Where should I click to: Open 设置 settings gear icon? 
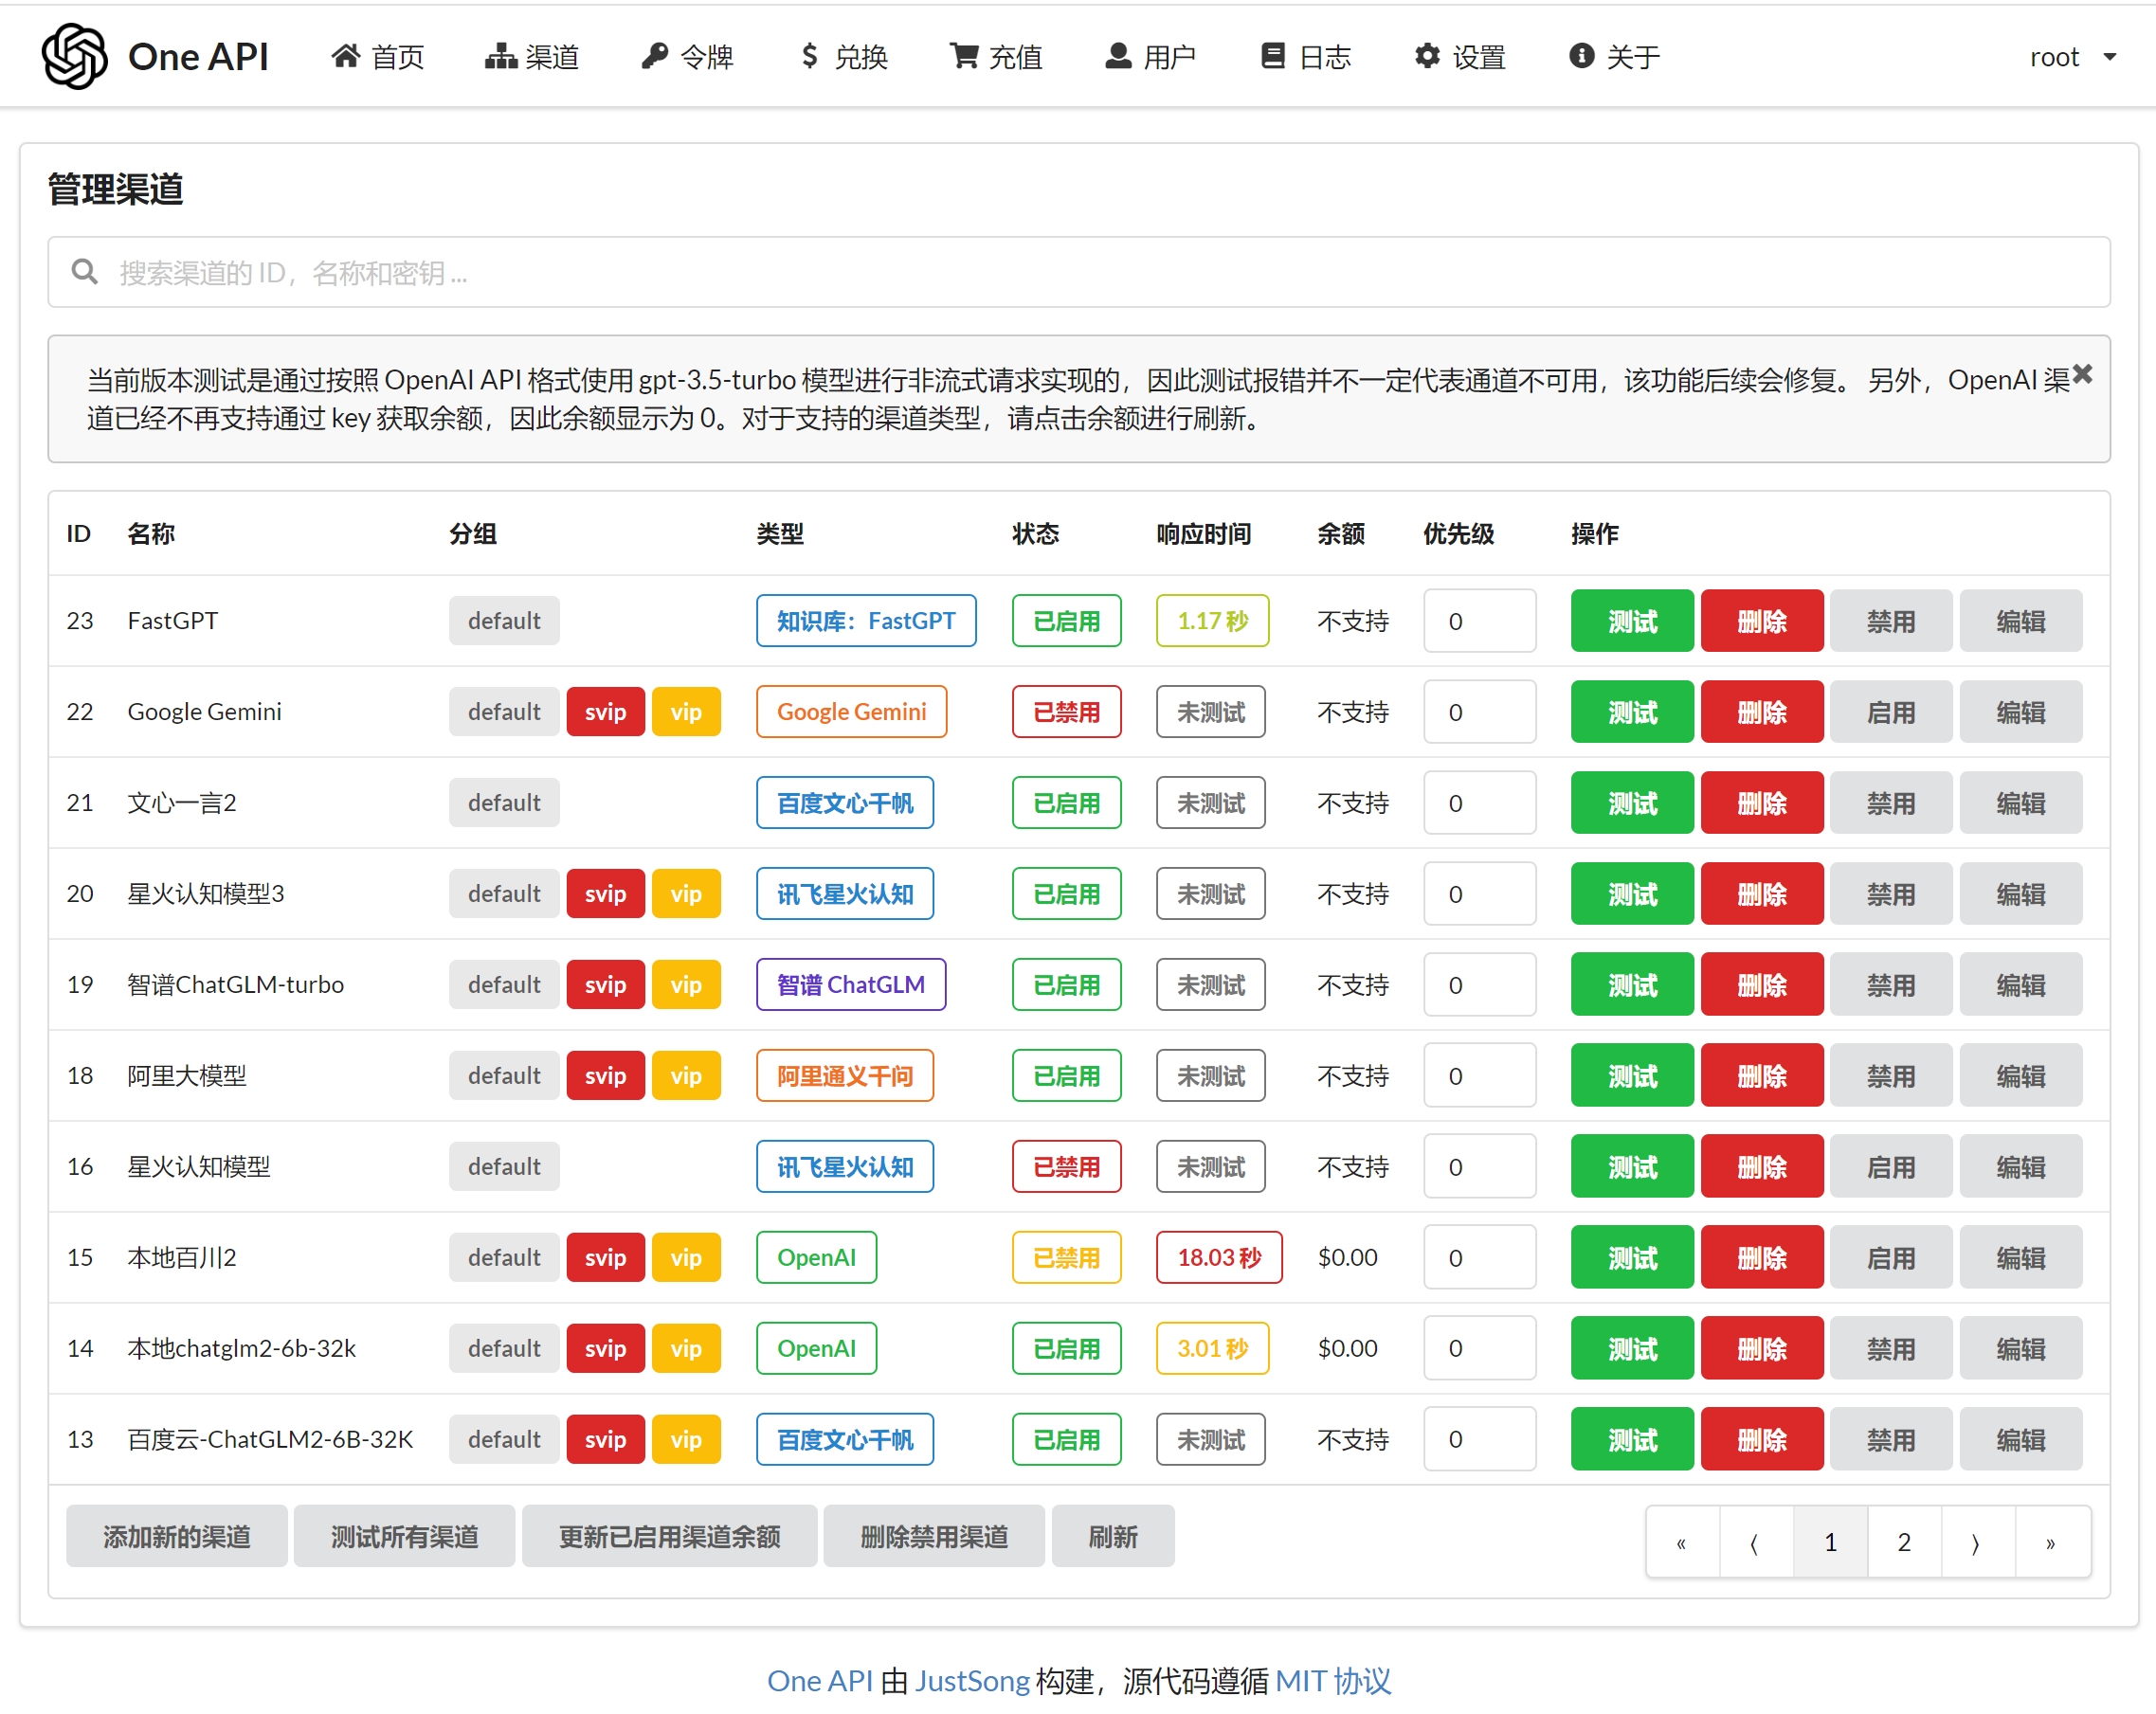(1427, 56)
